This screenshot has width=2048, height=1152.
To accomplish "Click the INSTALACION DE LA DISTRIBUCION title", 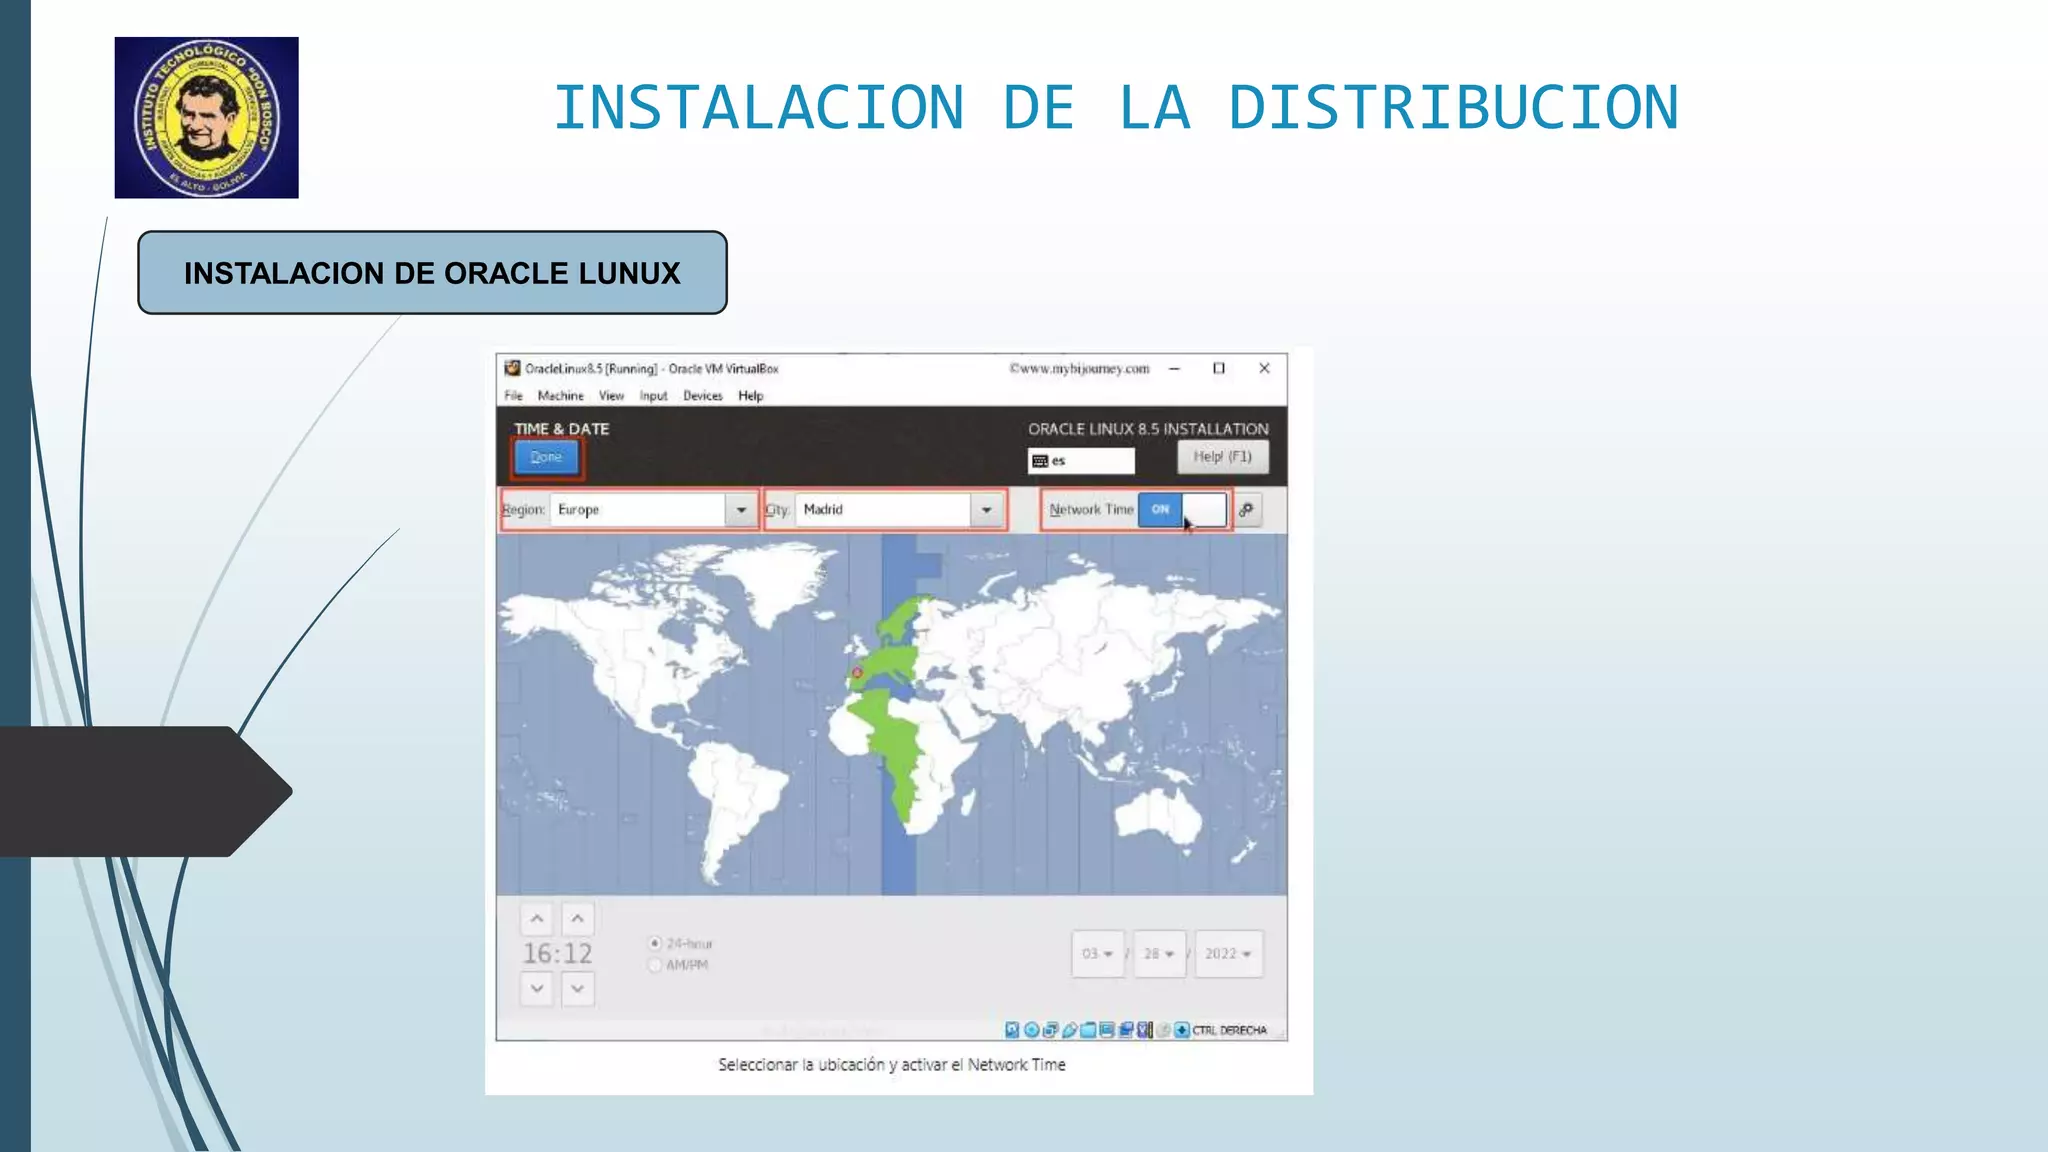I will (x=1116, y=107).
